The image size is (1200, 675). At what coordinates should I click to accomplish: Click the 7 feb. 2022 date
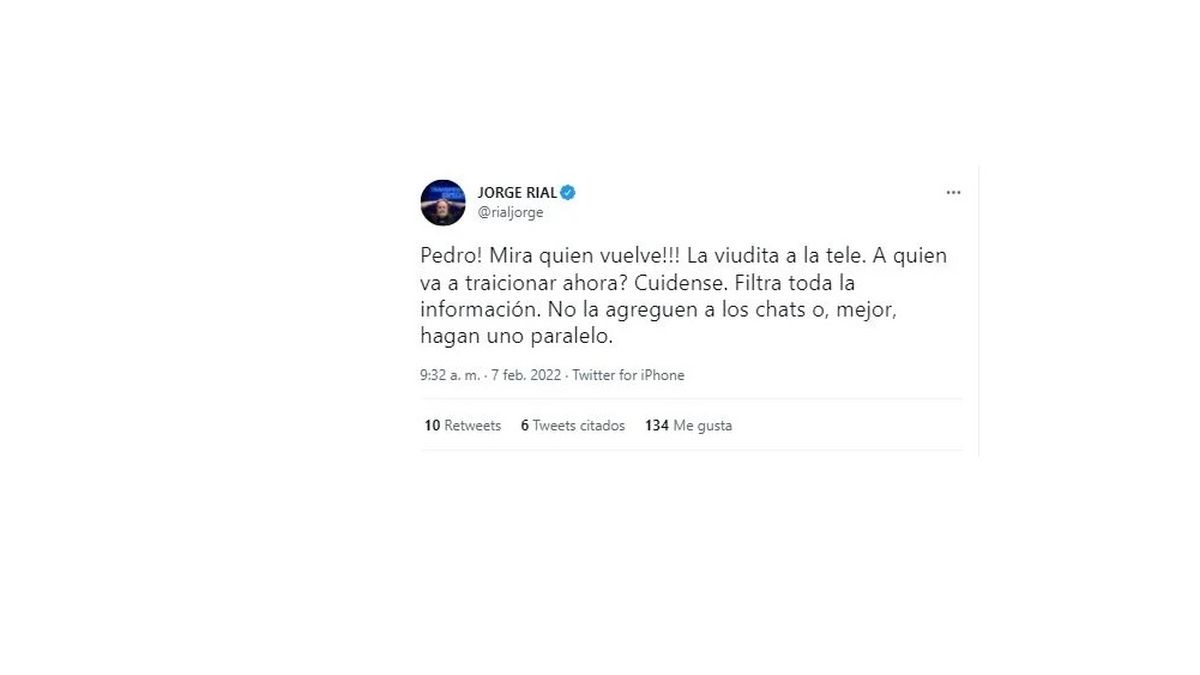pyautogui.click(x=525, y=375)
